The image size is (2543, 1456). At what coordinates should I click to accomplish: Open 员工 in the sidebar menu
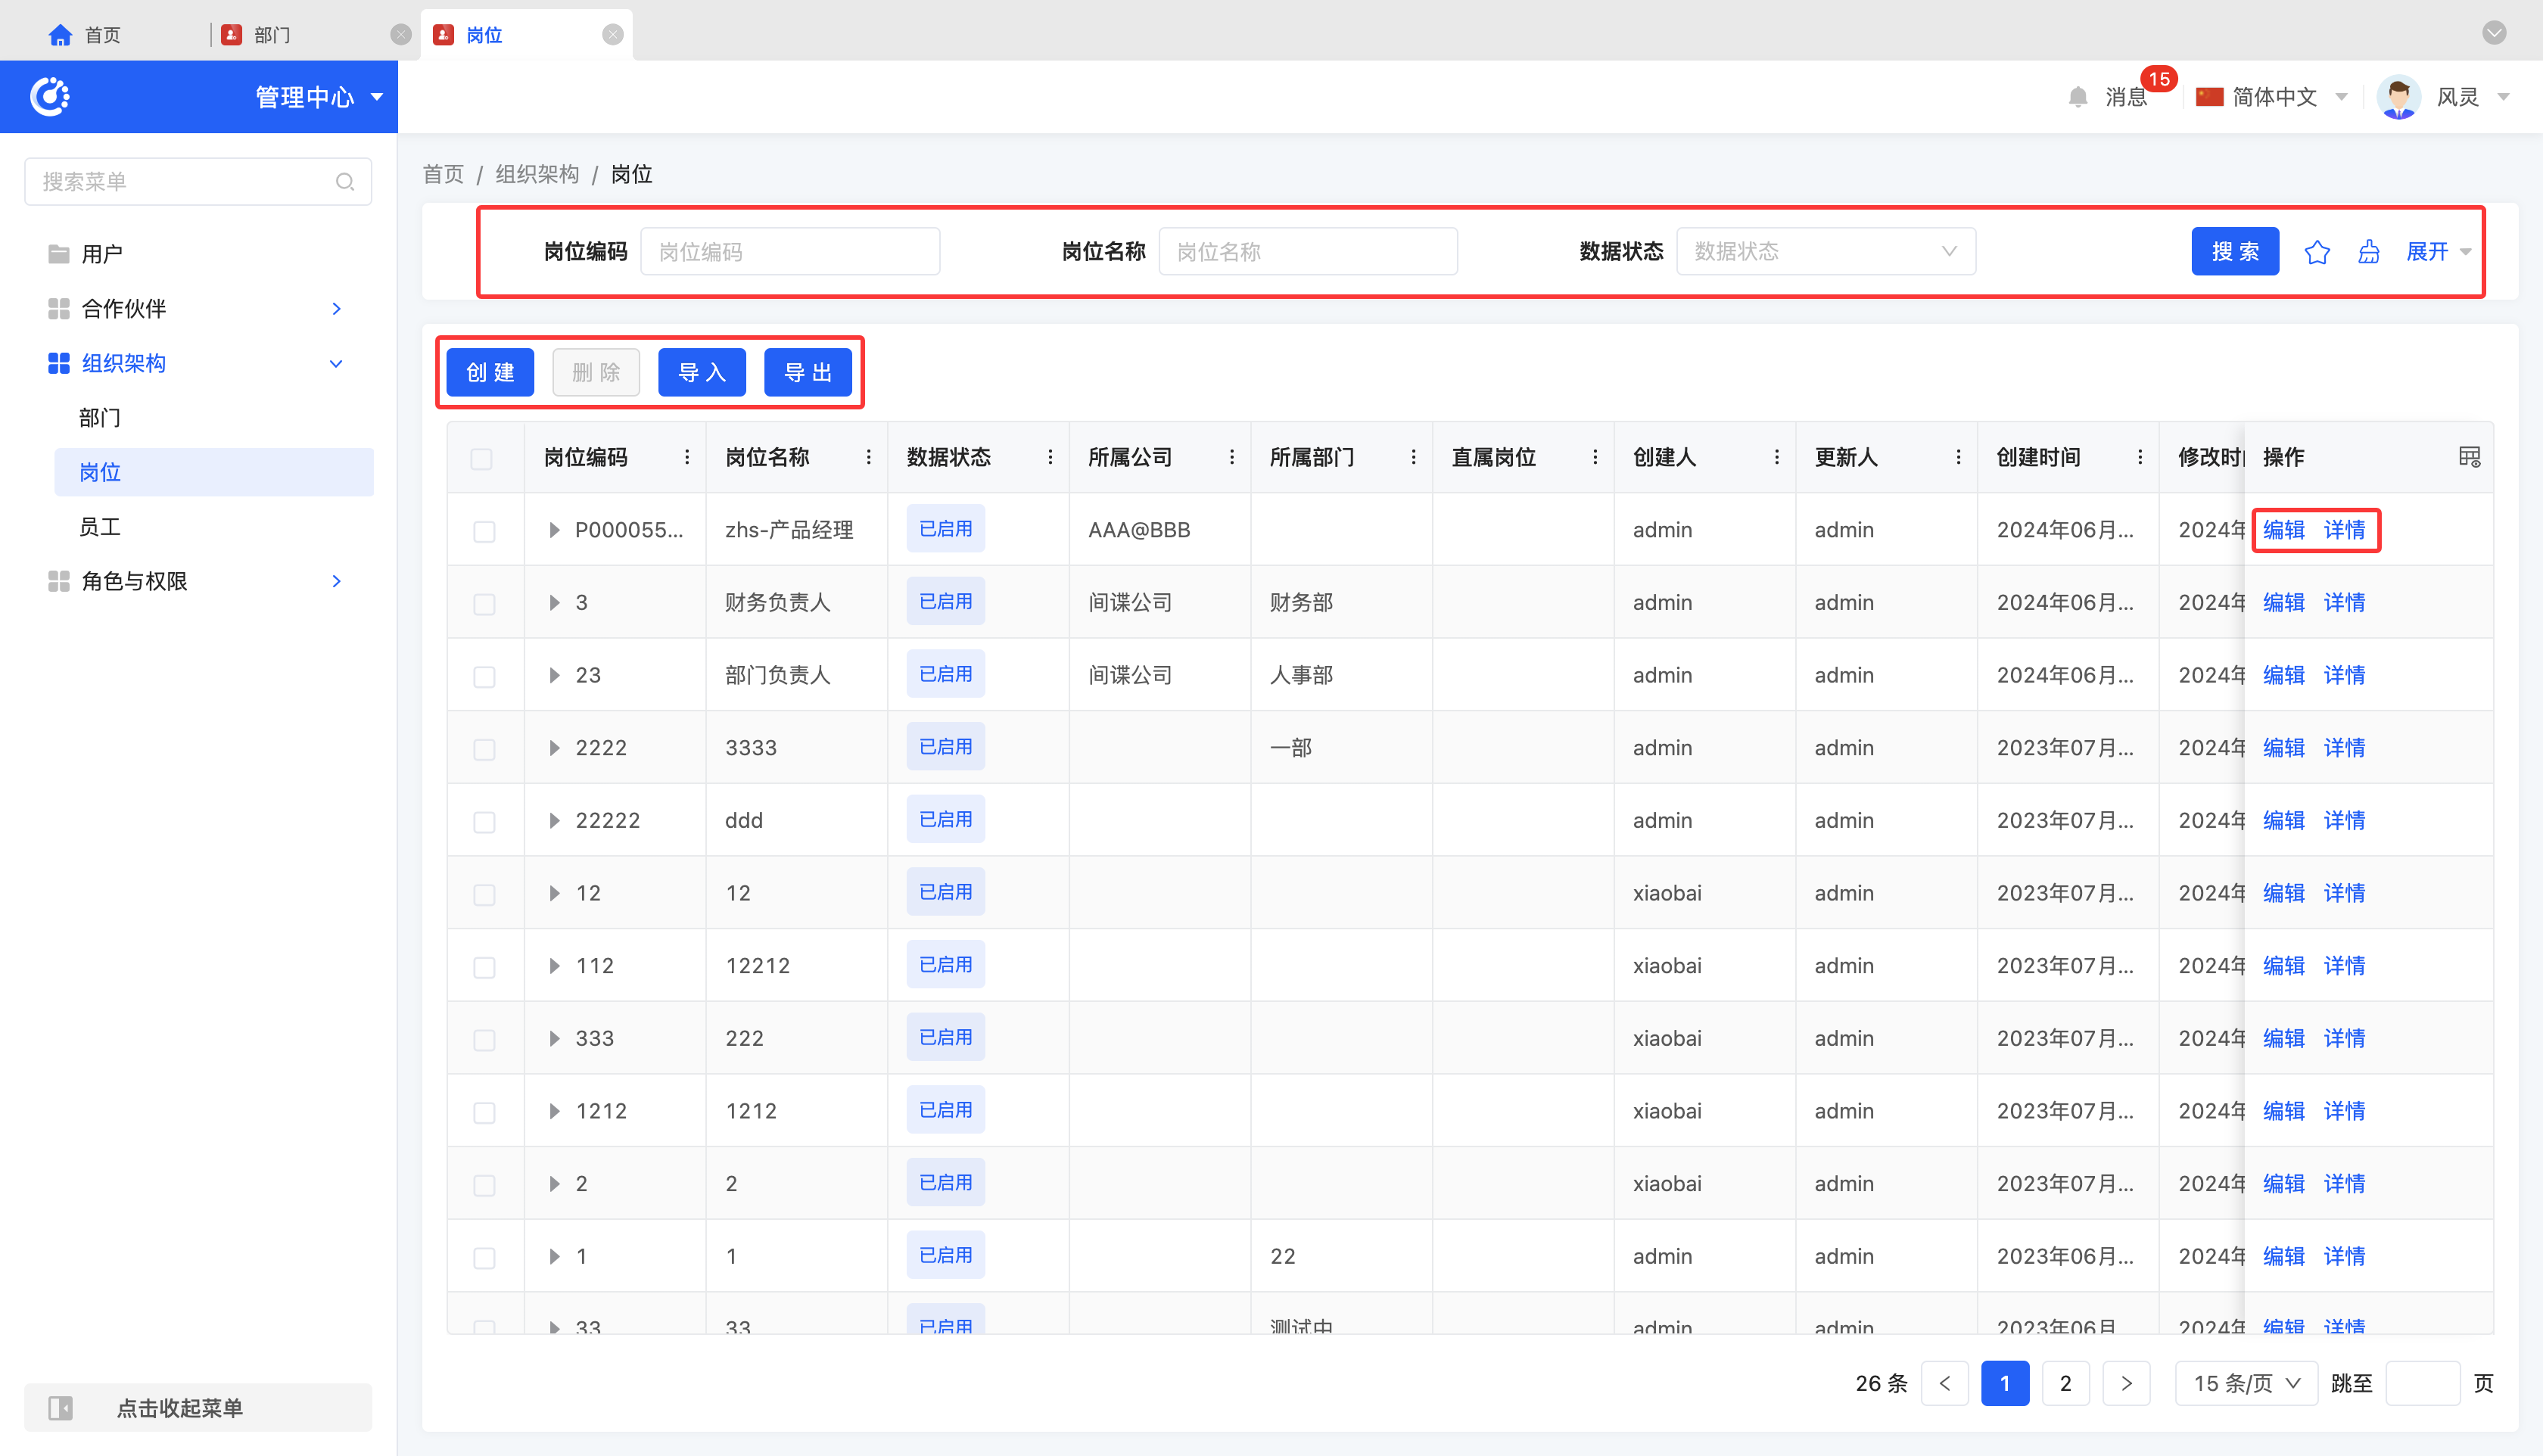click(x=100, y=527)
